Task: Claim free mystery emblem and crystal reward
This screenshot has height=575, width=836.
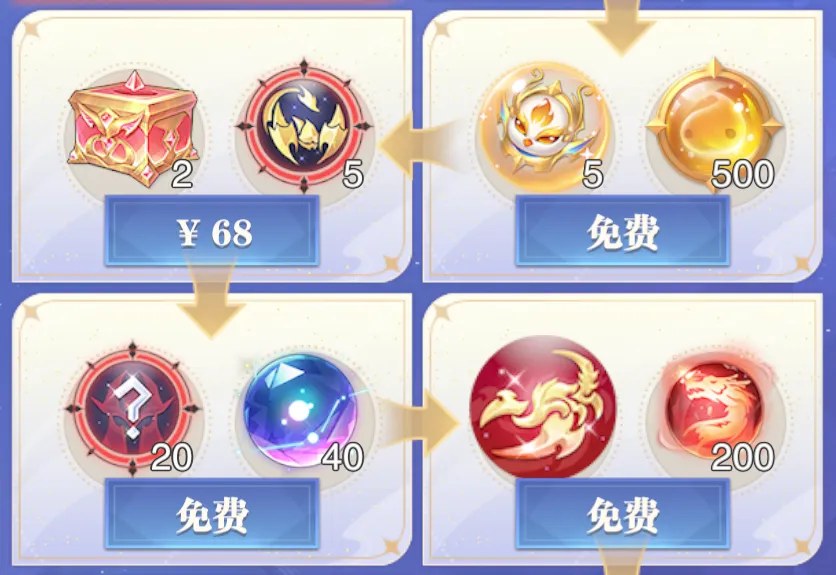Action: coord(212,514)
